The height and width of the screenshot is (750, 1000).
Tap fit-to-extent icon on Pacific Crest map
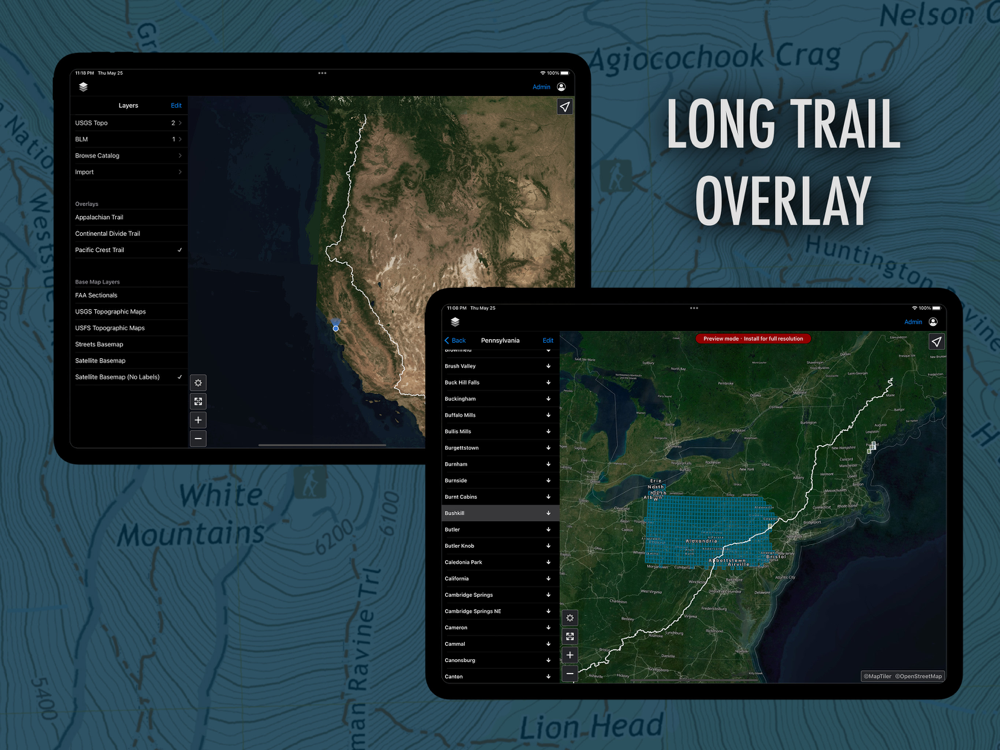click(x=198, y=401)
